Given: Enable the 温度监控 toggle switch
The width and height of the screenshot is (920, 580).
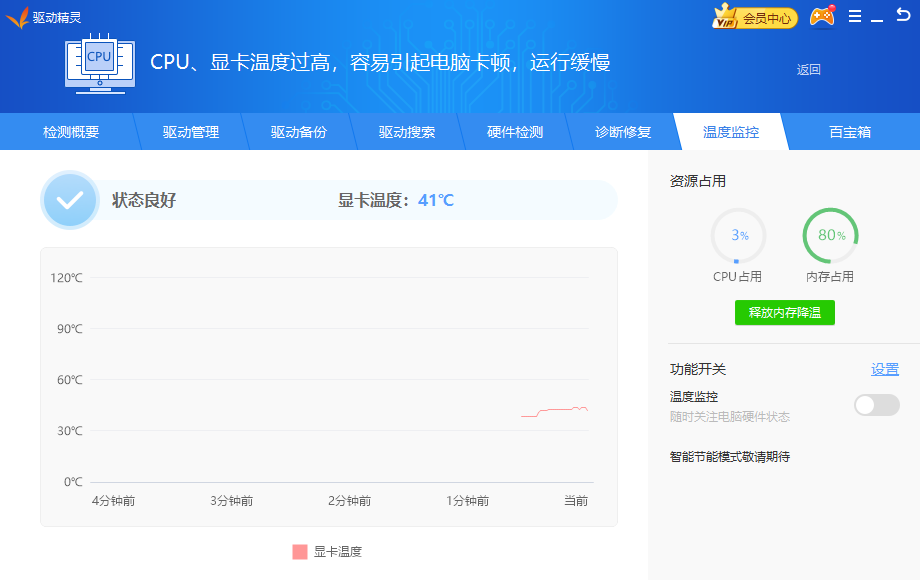Looking at the screenshot, I should pos(876,405).
